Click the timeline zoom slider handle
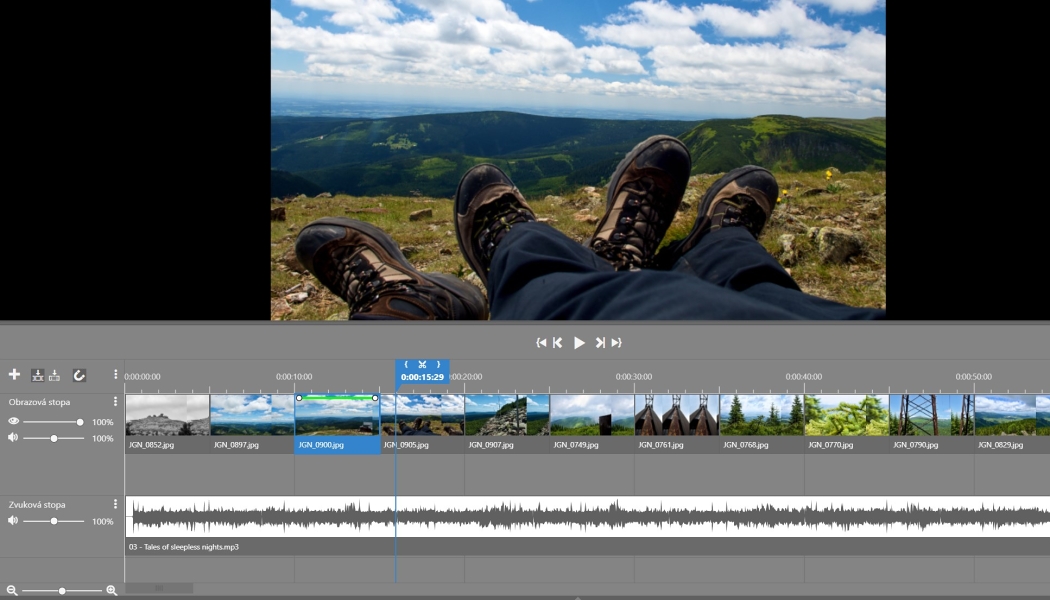 point(62,591)
